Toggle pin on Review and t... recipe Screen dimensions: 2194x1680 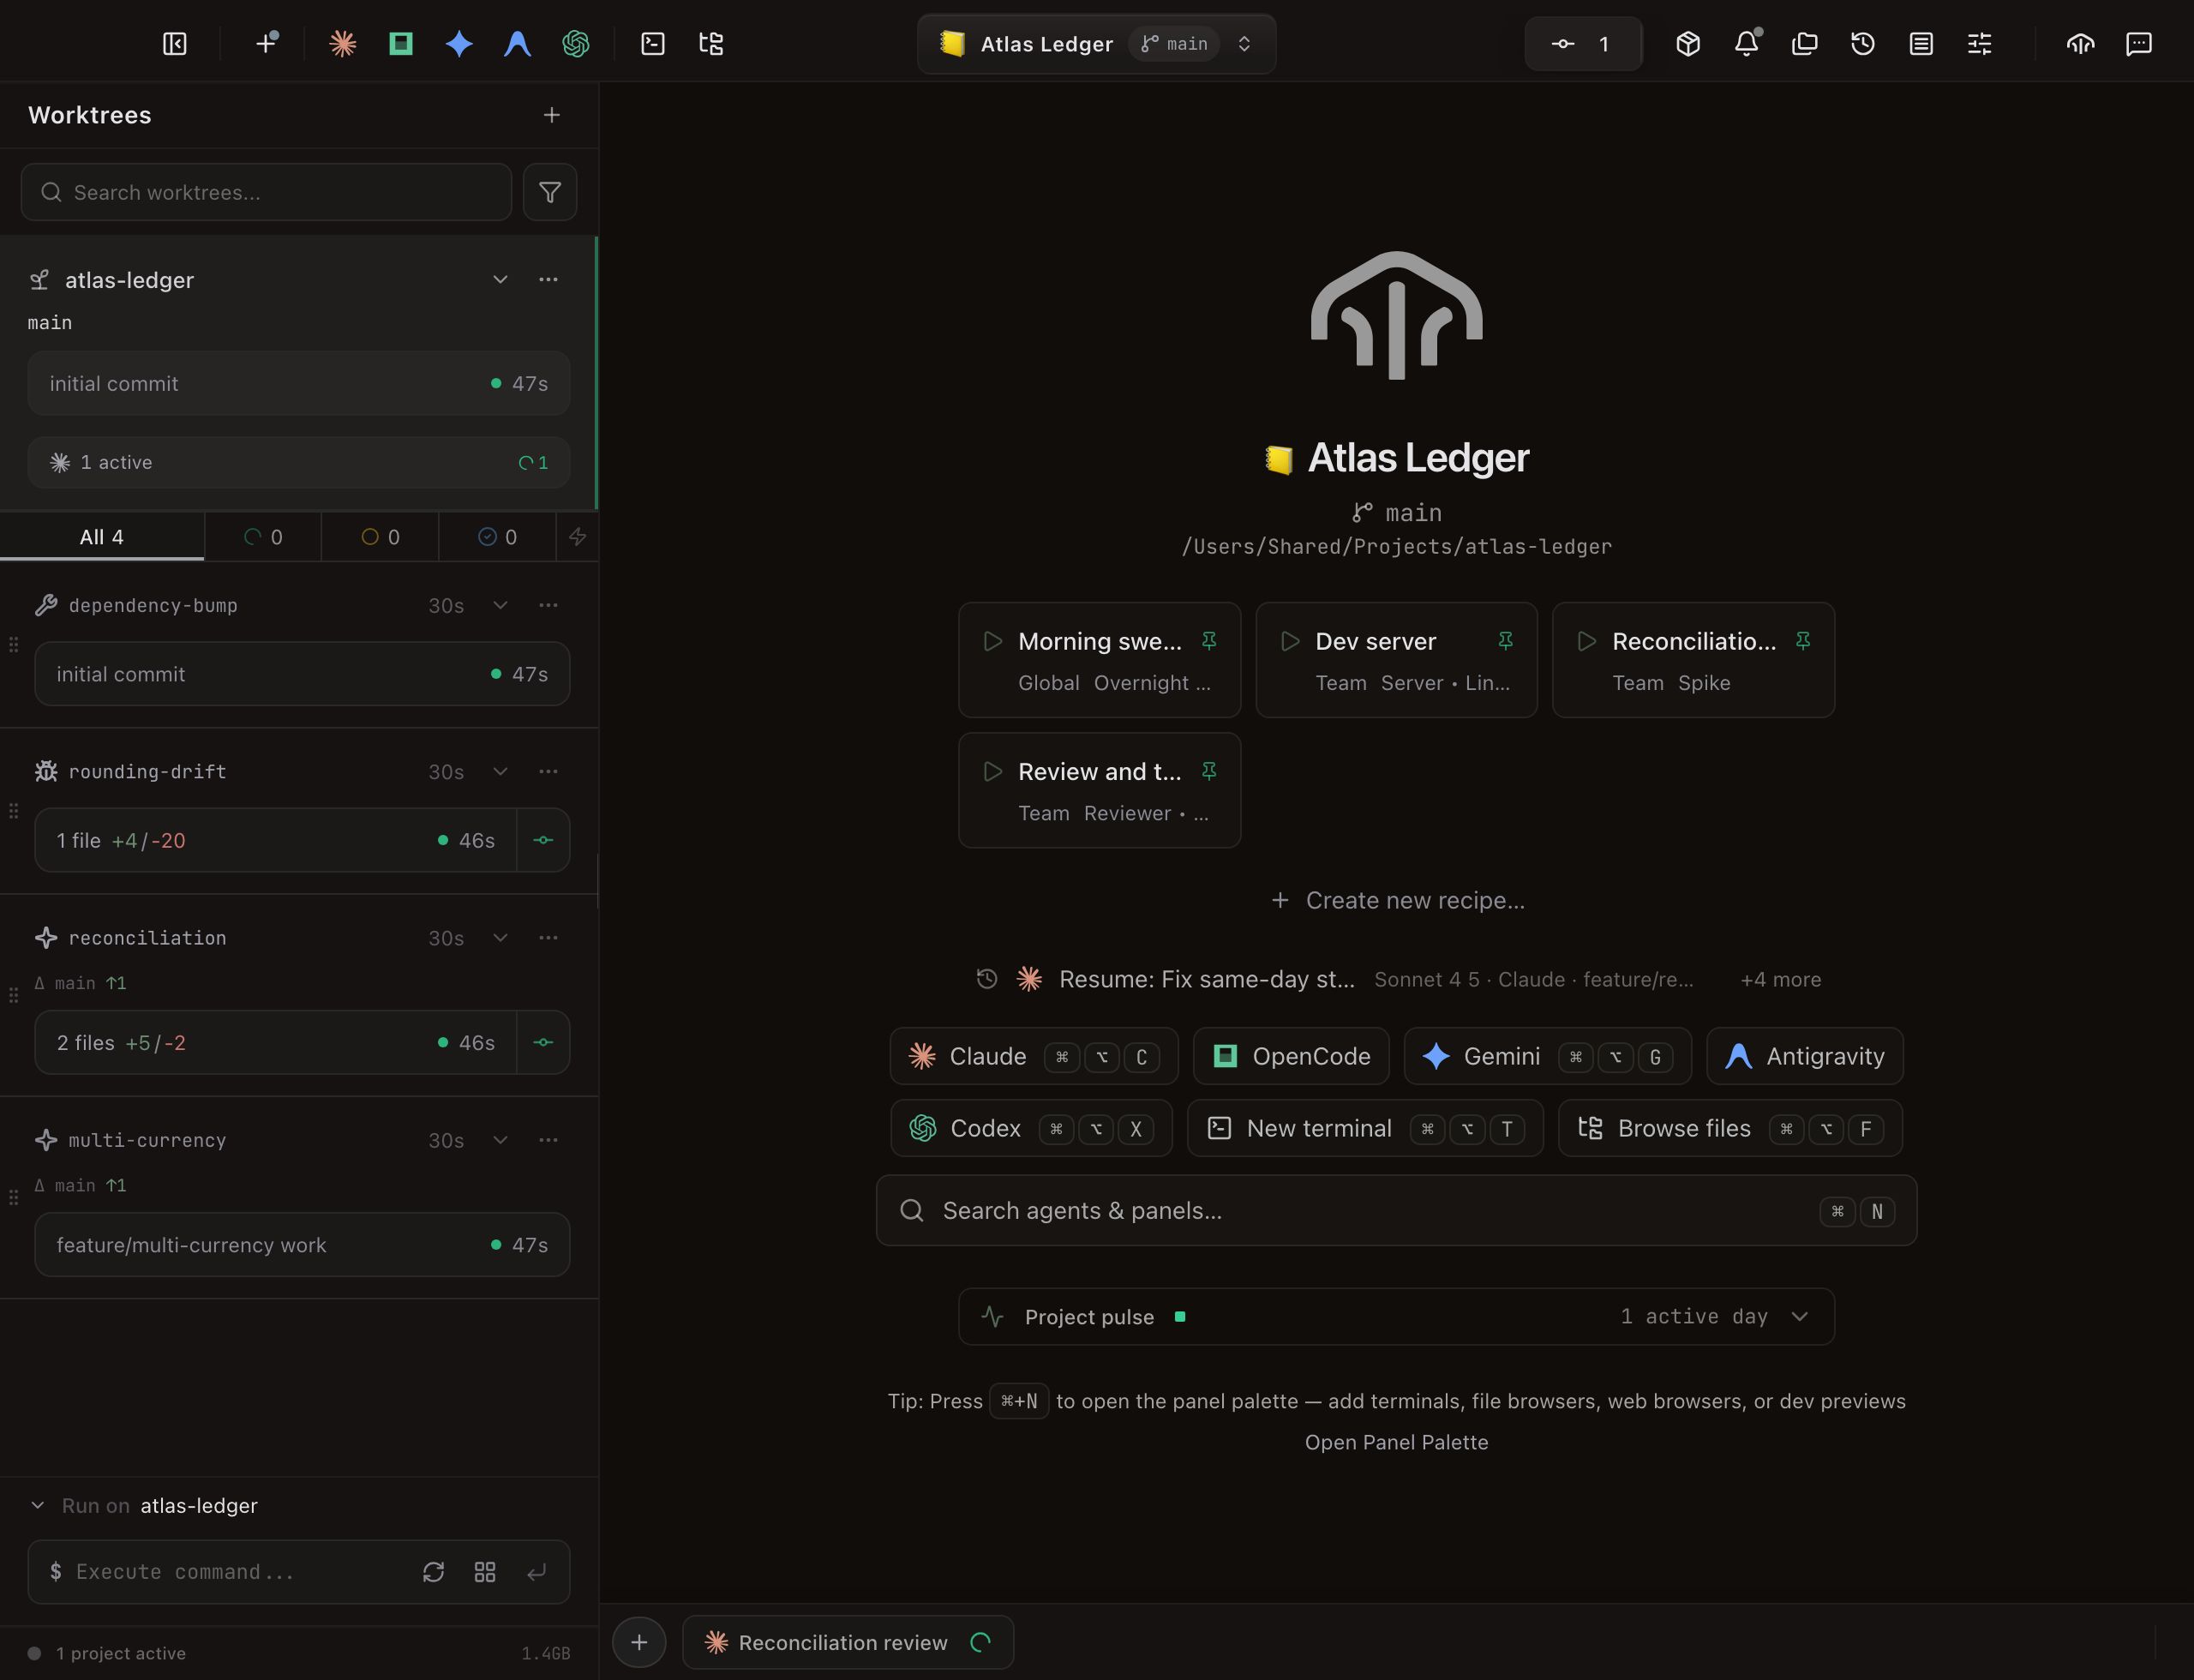[1209, 771]
